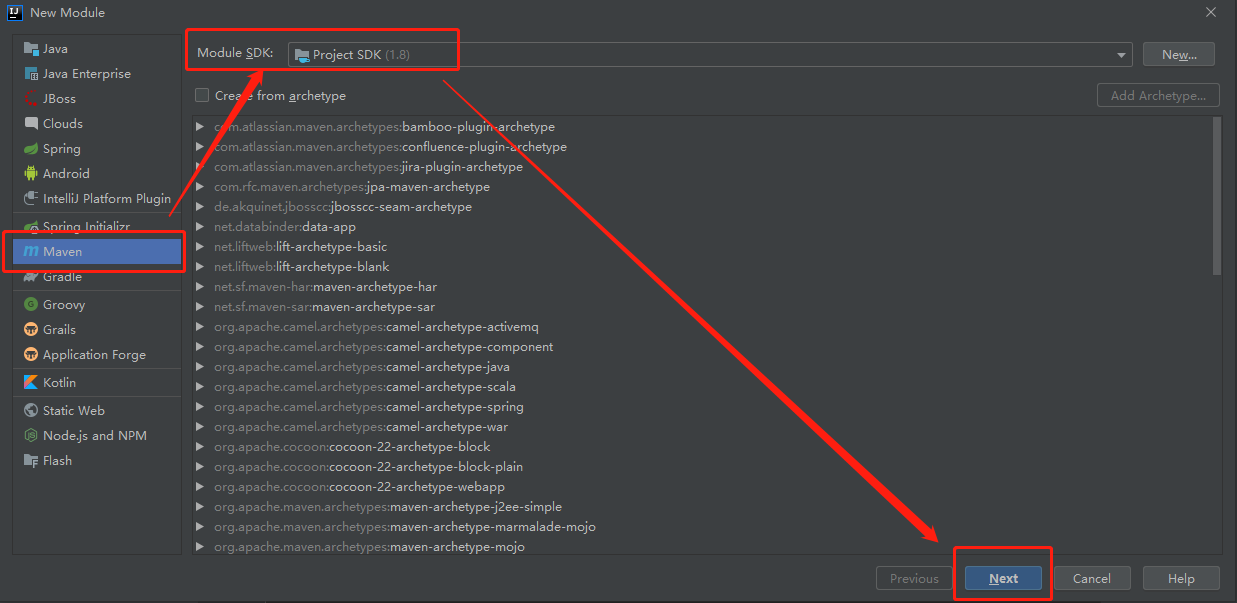The height and width of the screenshot is (603, 1237).
Task: Expand camel-archetype-spring arrow
Action: coord(200,407)
